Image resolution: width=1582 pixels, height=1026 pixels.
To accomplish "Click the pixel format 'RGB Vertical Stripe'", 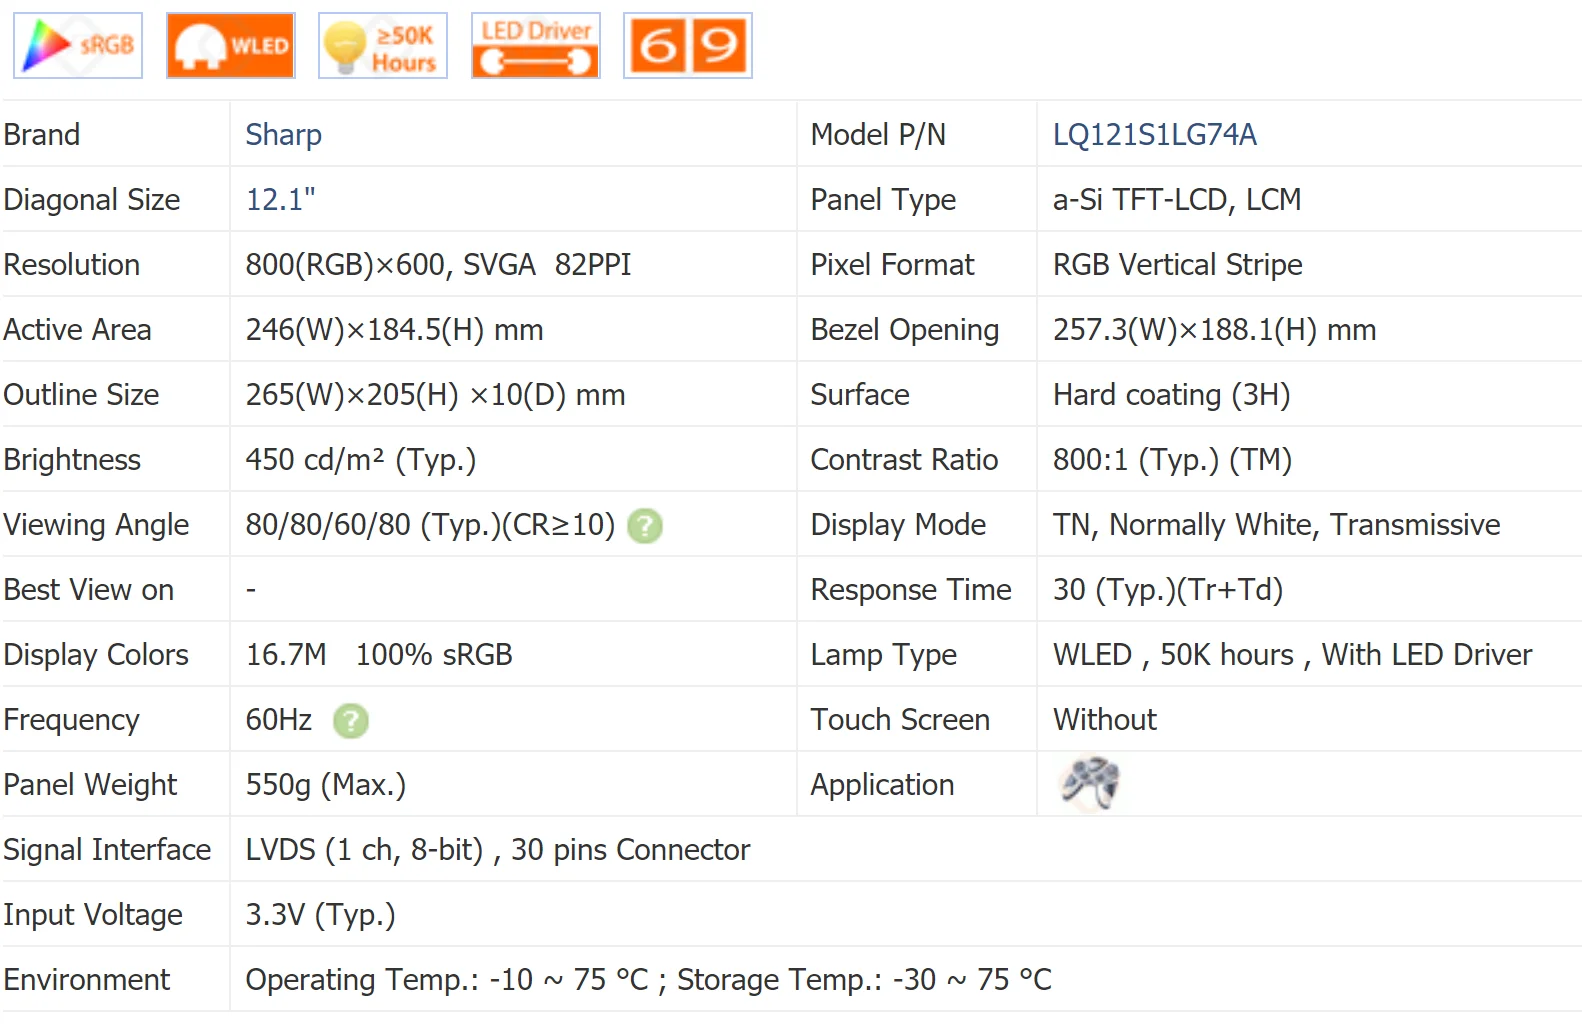I will (x=1178, y=265).
